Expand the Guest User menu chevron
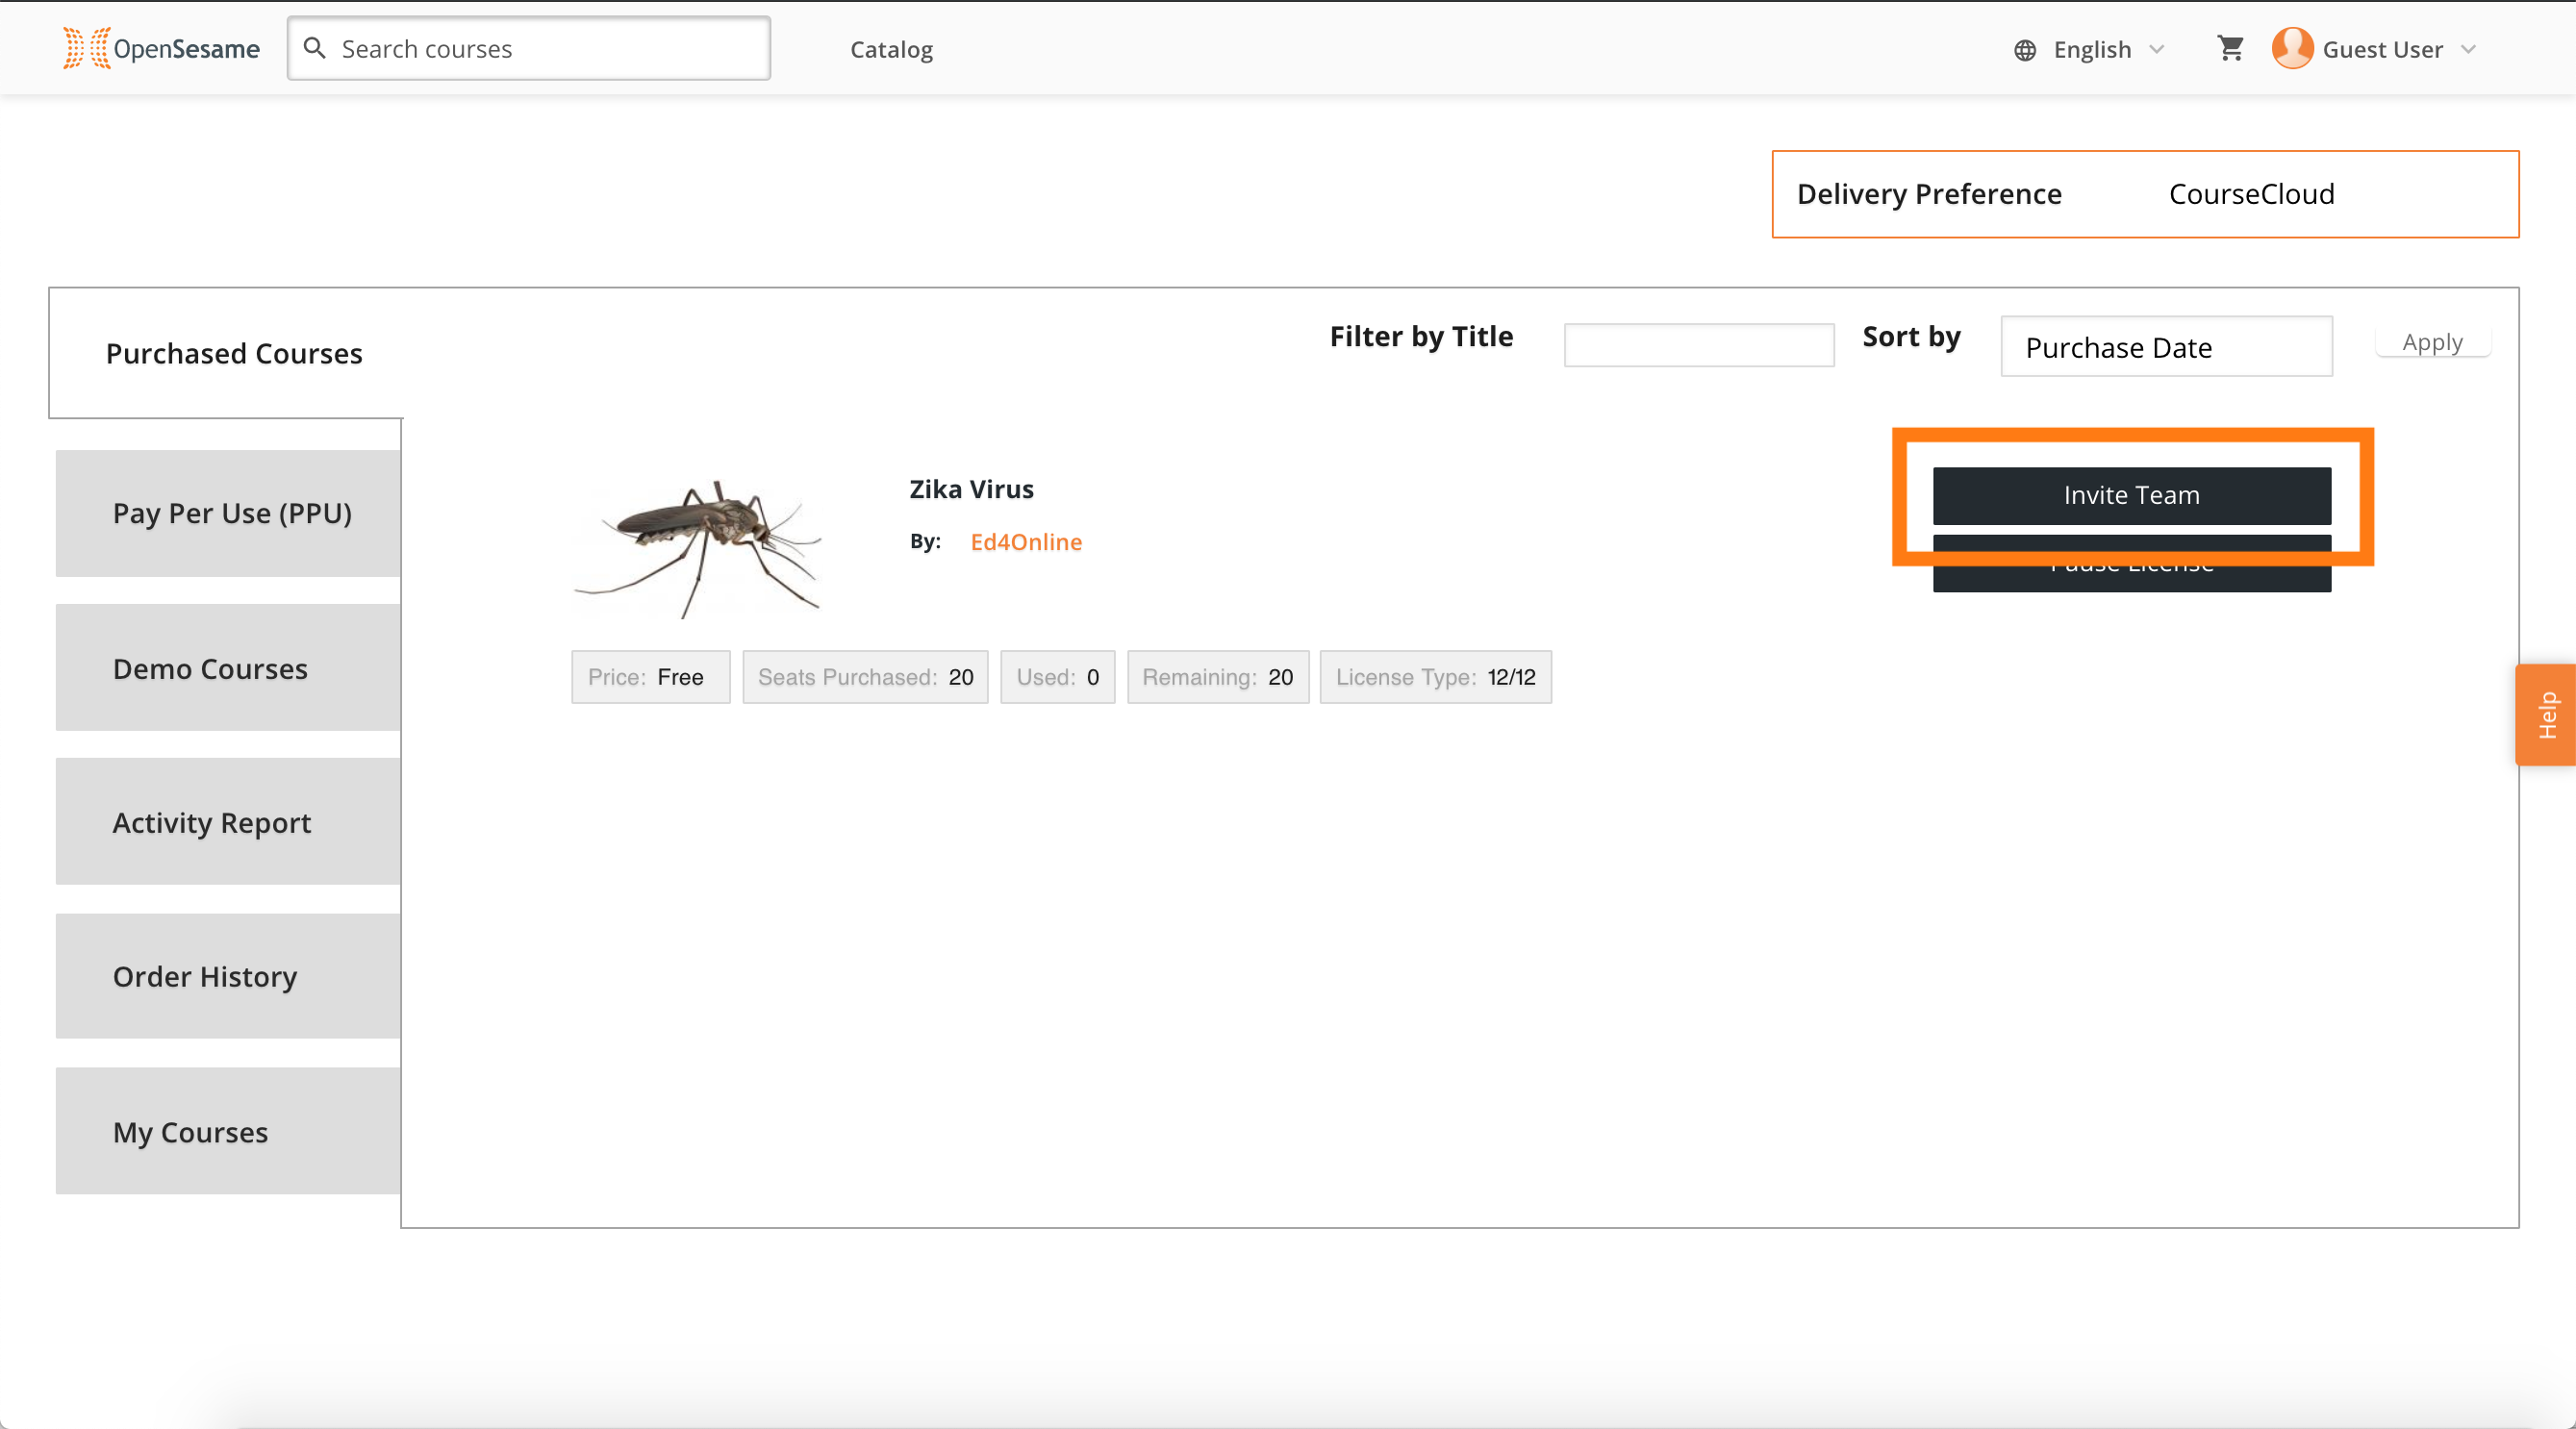The height and width of the screenshot is (1429, 2576). (2468, 49)
